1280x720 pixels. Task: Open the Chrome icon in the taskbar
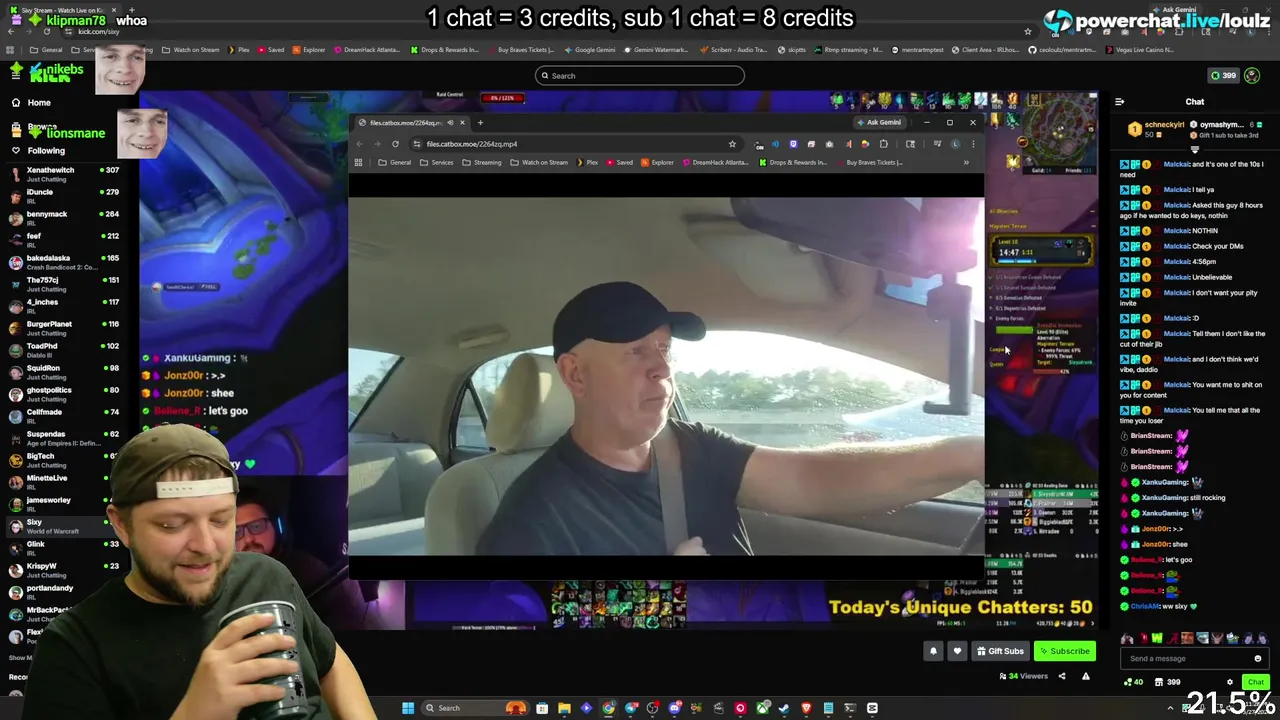pos(608,708)
